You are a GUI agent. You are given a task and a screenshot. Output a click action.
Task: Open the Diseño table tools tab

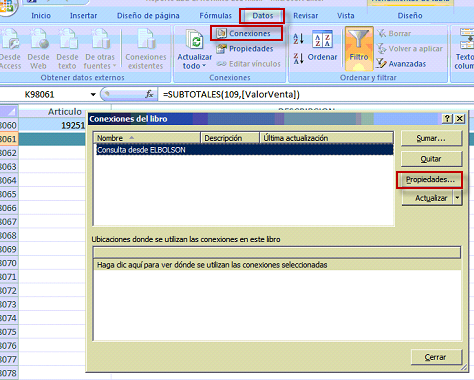click(x=410, y=16)
